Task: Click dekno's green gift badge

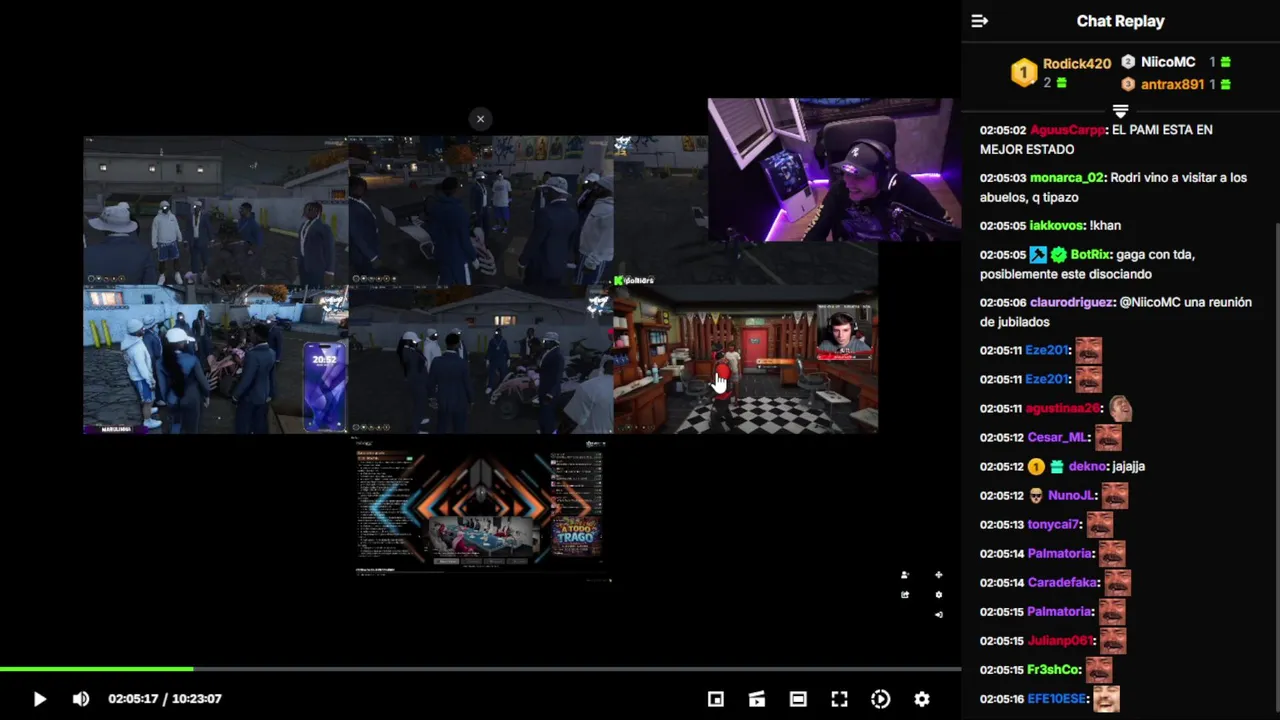Action: tap(1057, 467)
